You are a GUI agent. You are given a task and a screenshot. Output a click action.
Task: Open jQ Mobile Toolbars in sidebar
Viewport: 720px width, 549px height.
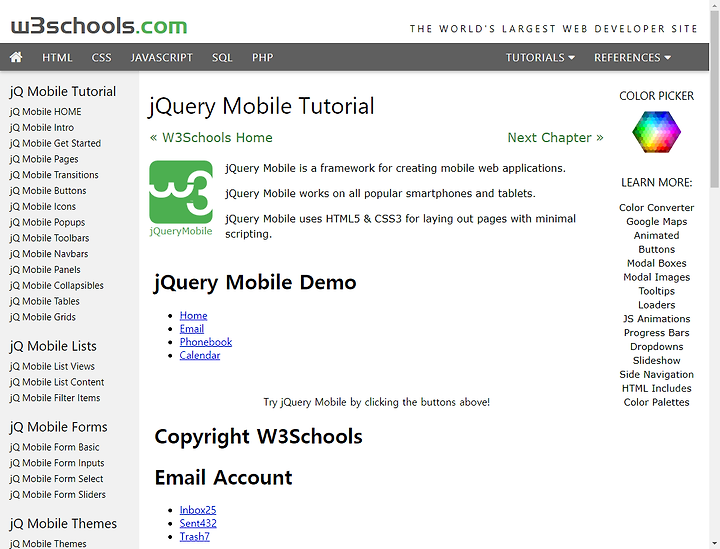point(49,238)
